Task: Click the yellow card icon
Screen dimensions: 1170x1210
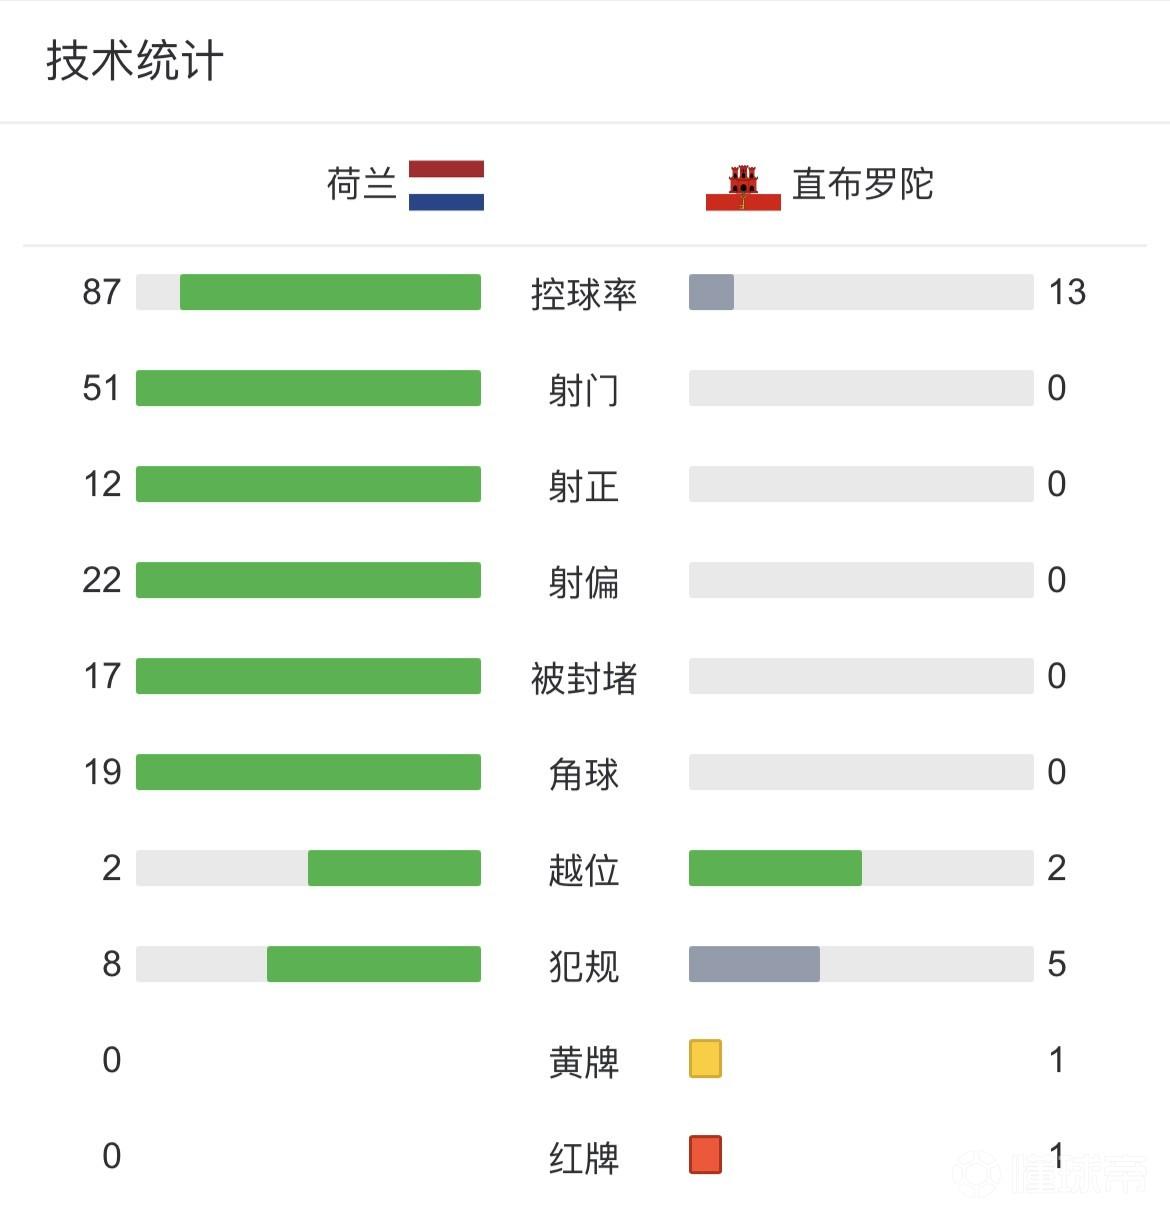Action: tap(705, 1059)
